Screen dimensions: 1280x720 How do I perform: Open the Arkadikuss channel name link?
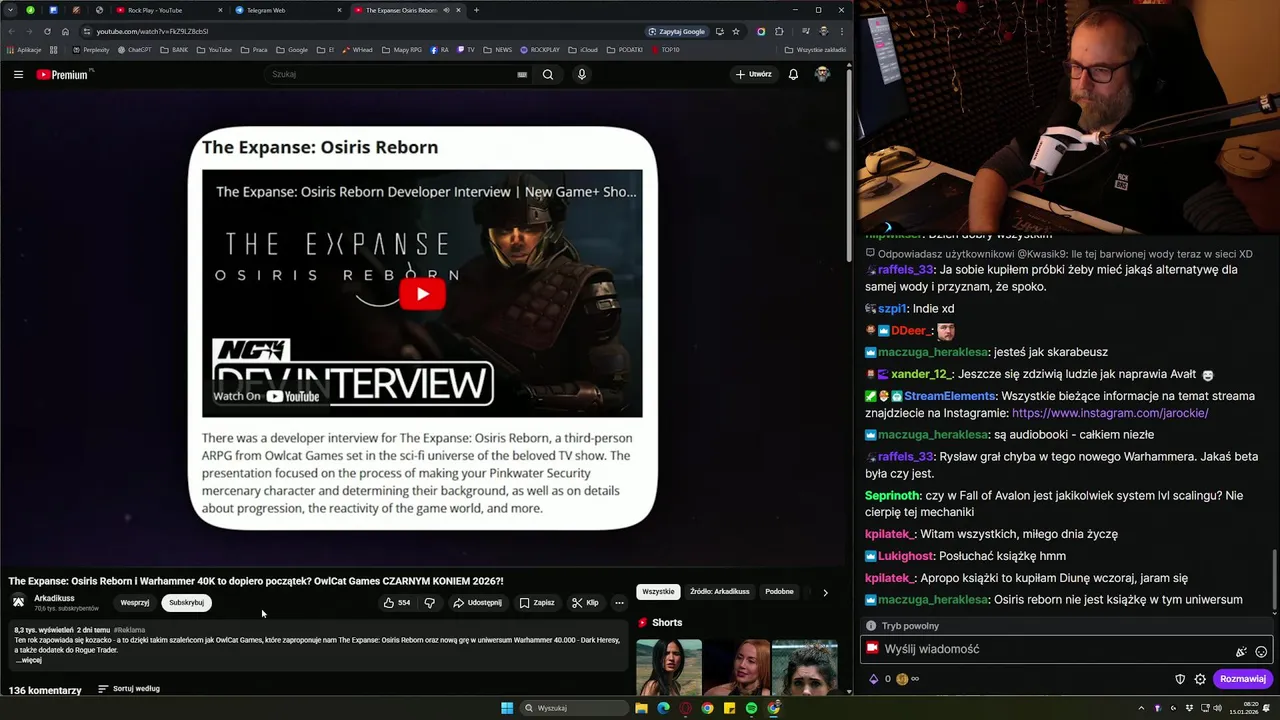(x=54, y=598)
